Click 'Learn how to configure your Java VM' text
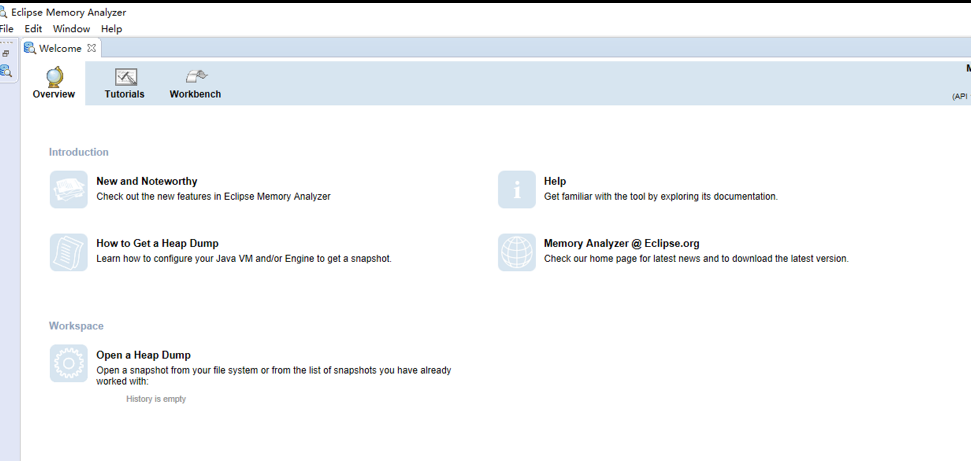The width and height of the screenshot is (971, 461). (244, 258)
